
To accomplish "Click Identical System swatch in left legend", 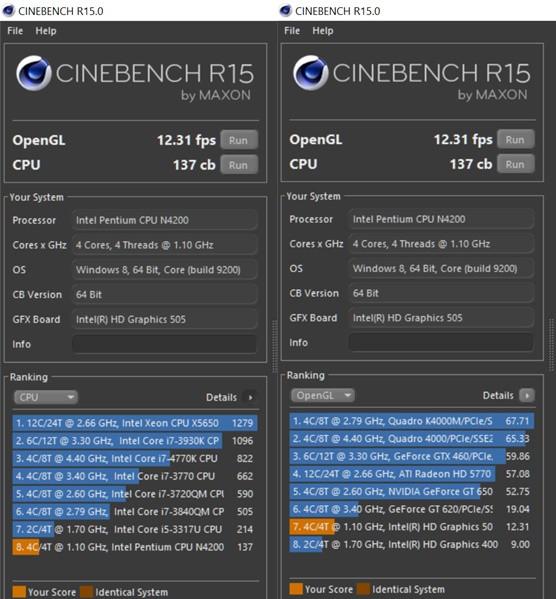I will [86, 591].
